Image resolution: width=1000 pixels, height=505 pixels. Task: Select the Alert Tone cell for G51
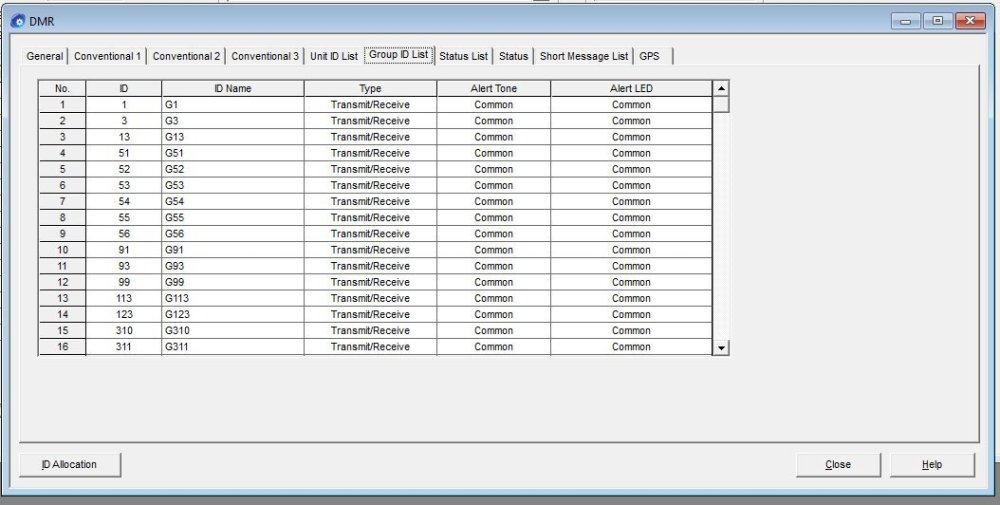pos(493,153)
